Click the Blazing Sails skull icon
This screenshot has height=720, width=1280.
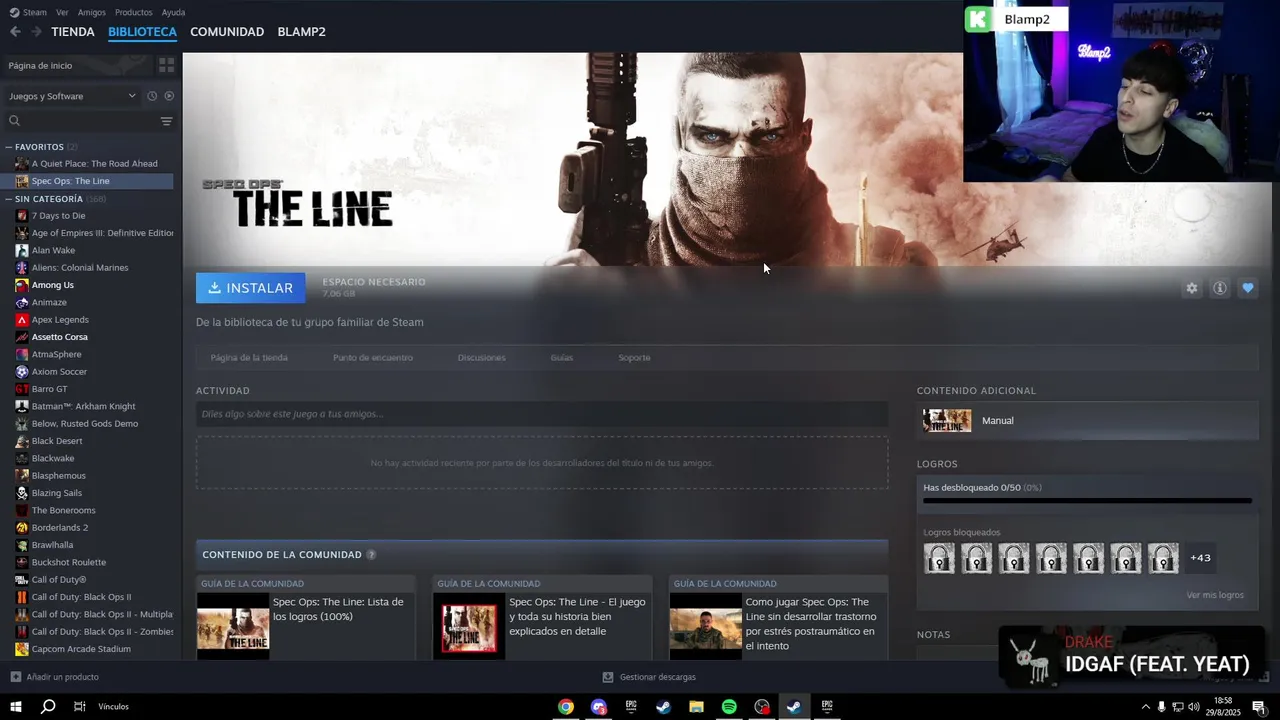point(22,493)
